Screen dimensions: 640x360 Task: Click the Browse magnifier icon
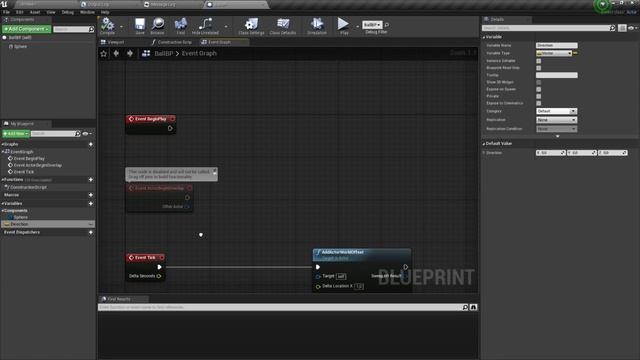(158, 25)
